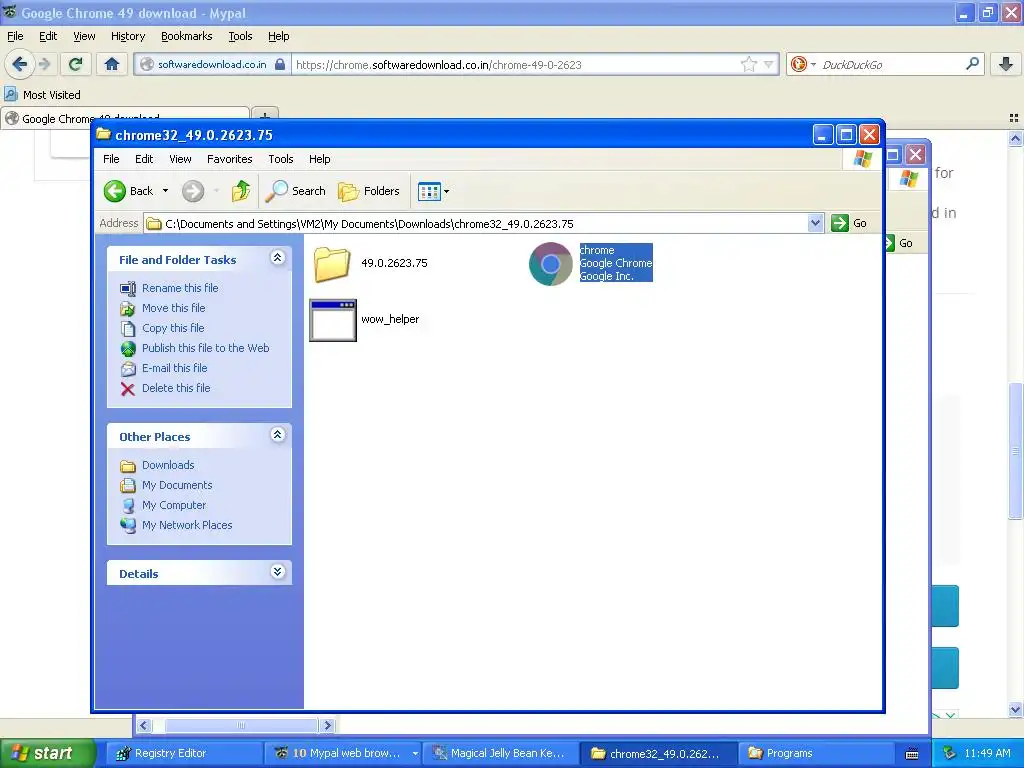Image resolution: width=1024 pixels, height=768 pixels.
Task: Click the Mypal home button
Action: click(112, 64)
